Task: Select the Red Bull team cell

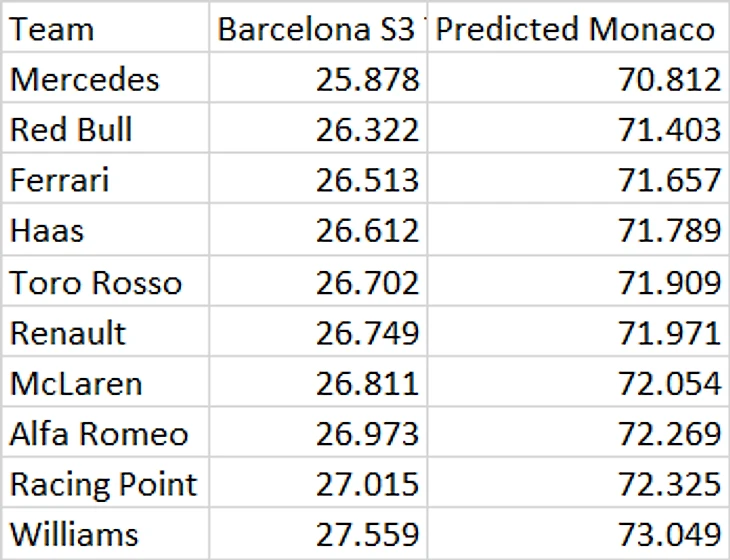Action: click(x=105, y=130)
